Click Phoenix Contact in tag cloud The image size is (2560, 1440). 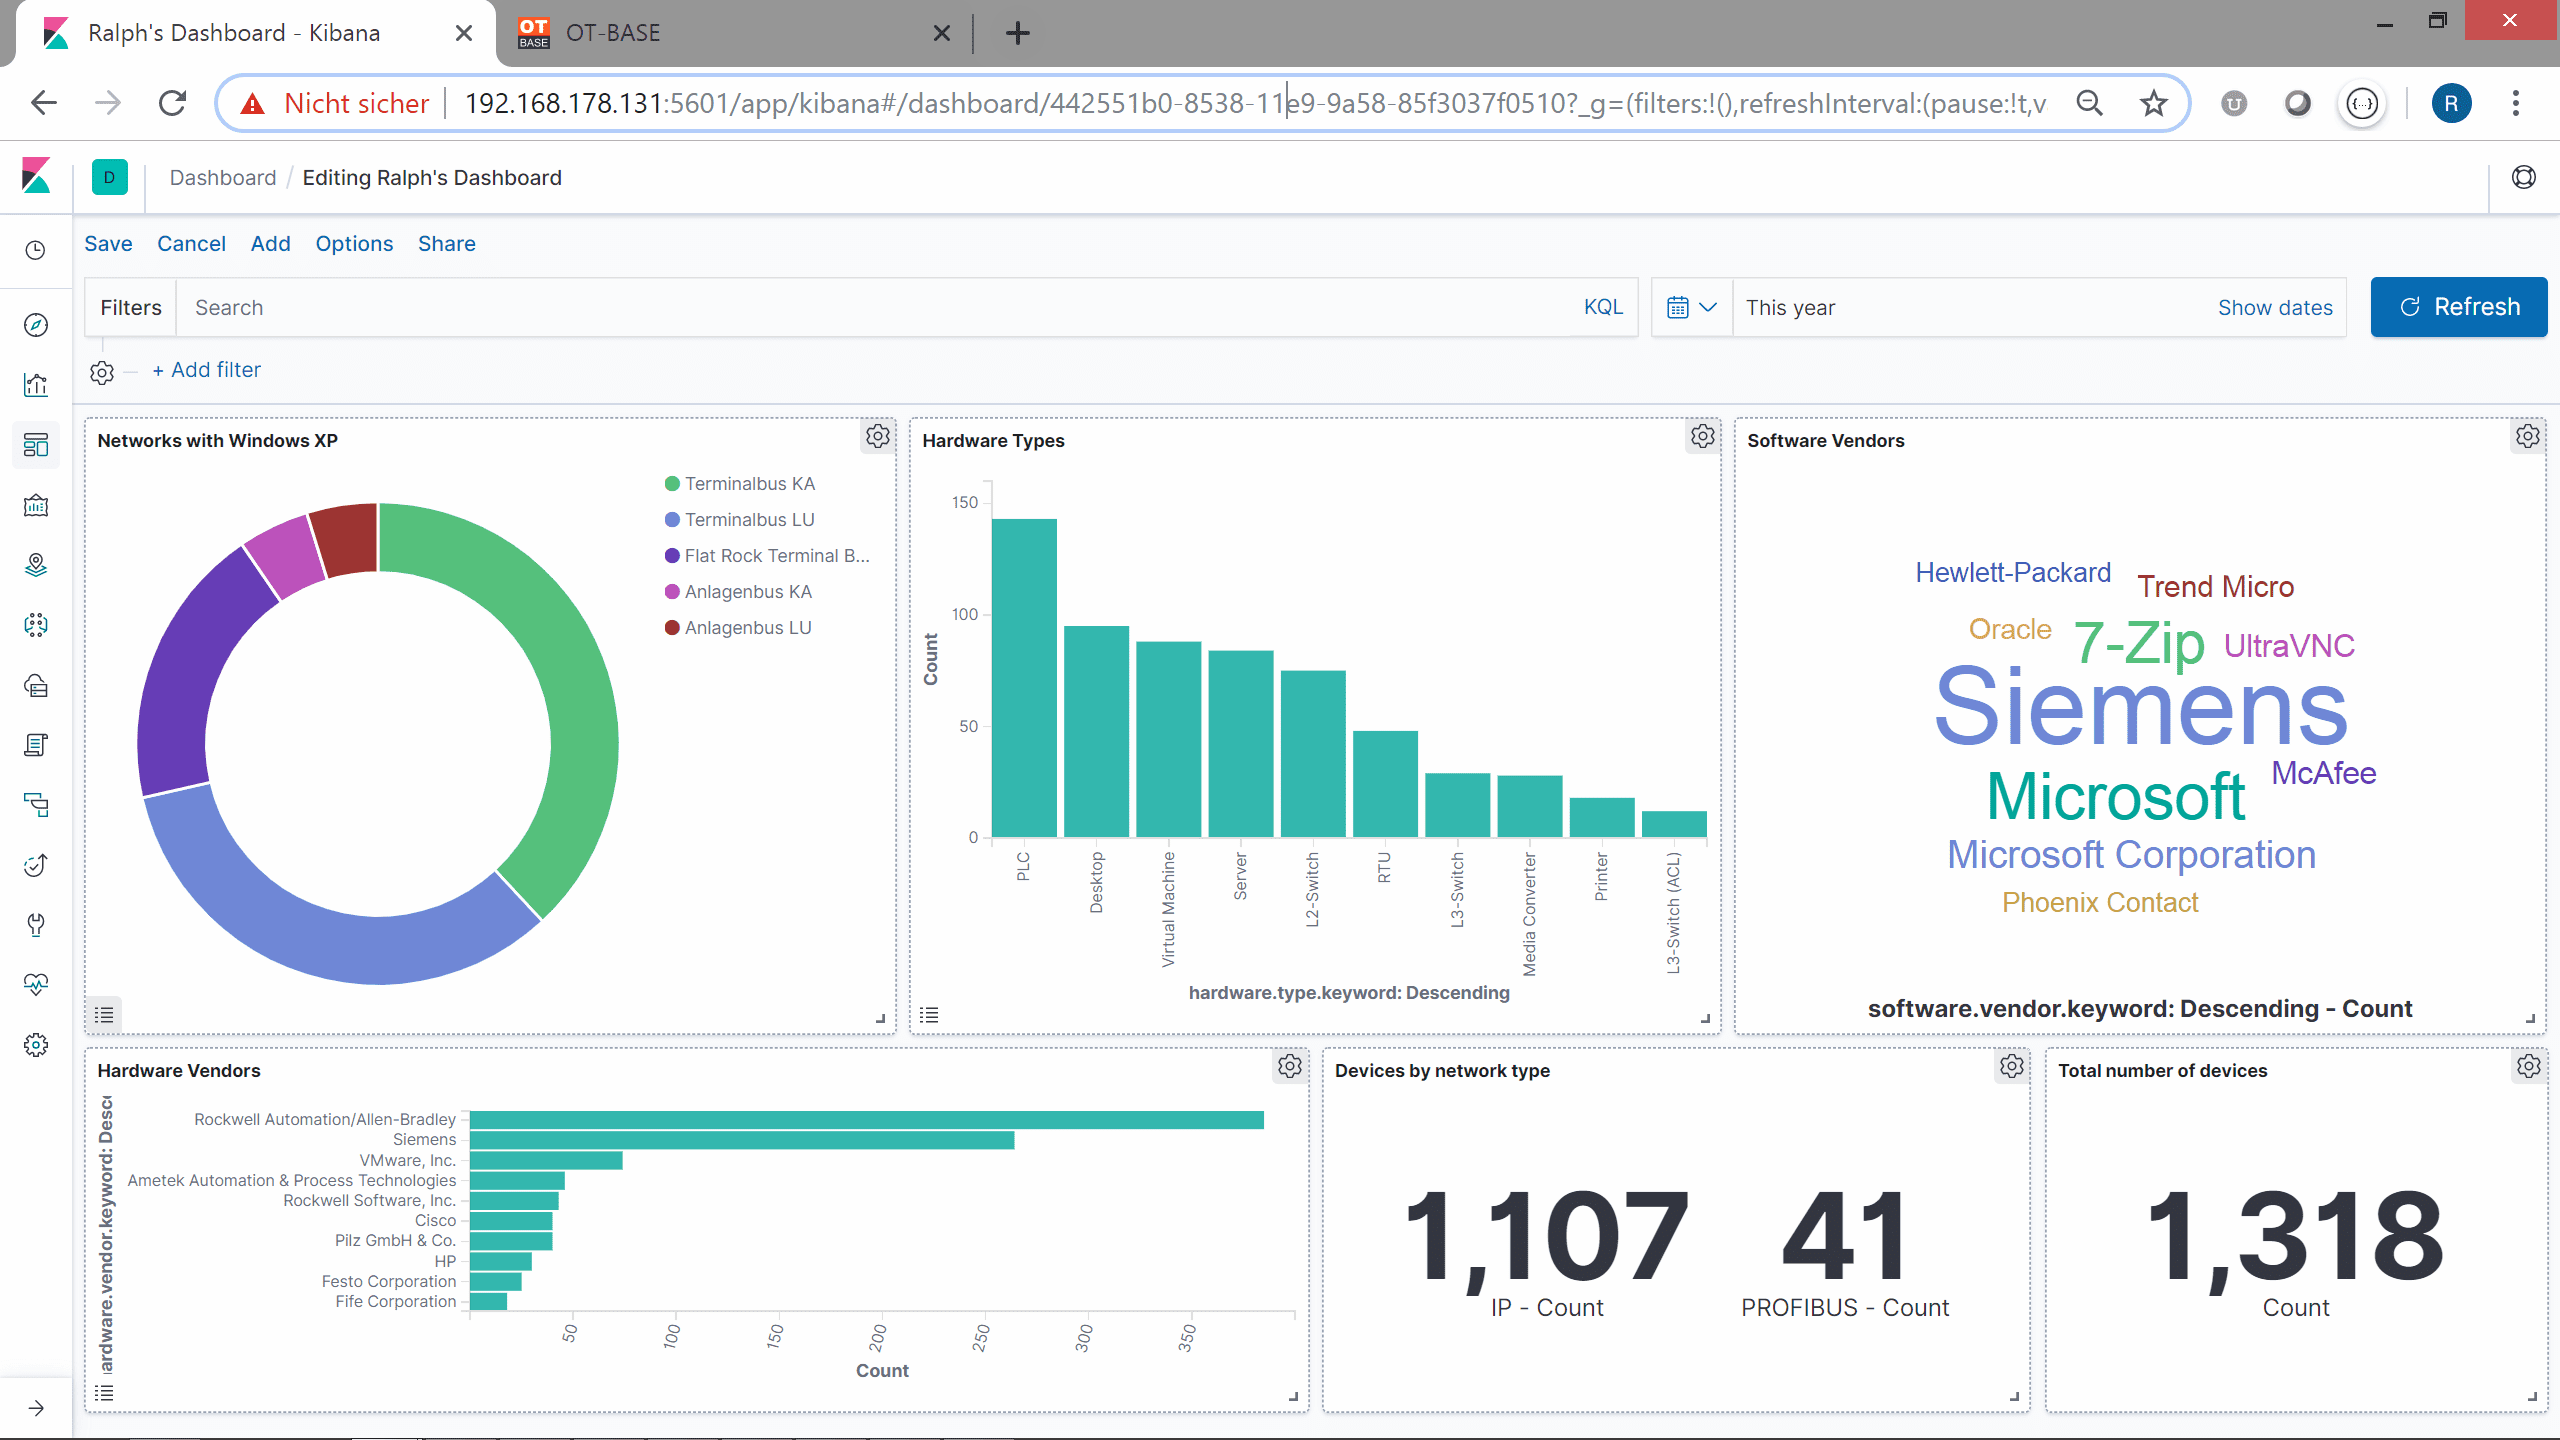[x=2100, y=903]
